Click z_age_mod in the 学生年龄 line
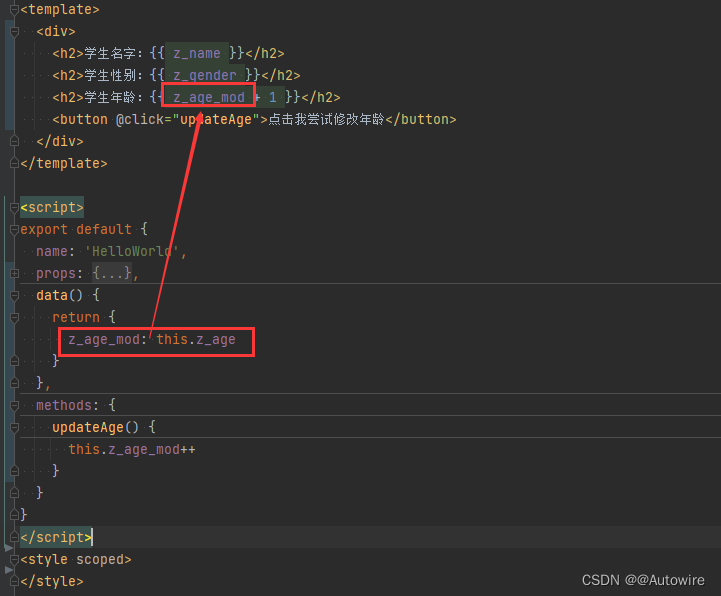 [209, 97]
